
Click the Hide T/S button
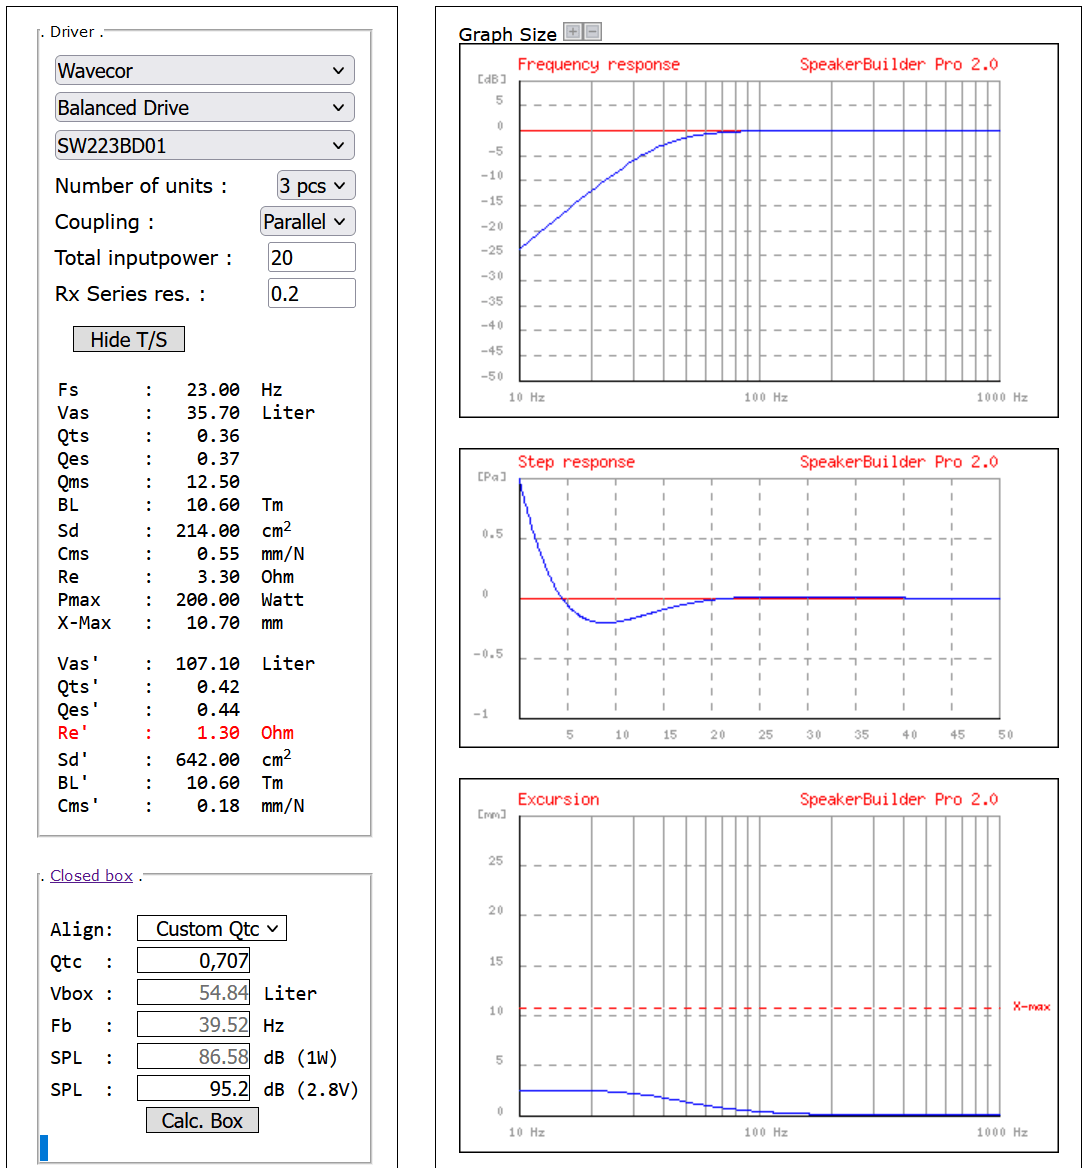(x=129, y=340)
